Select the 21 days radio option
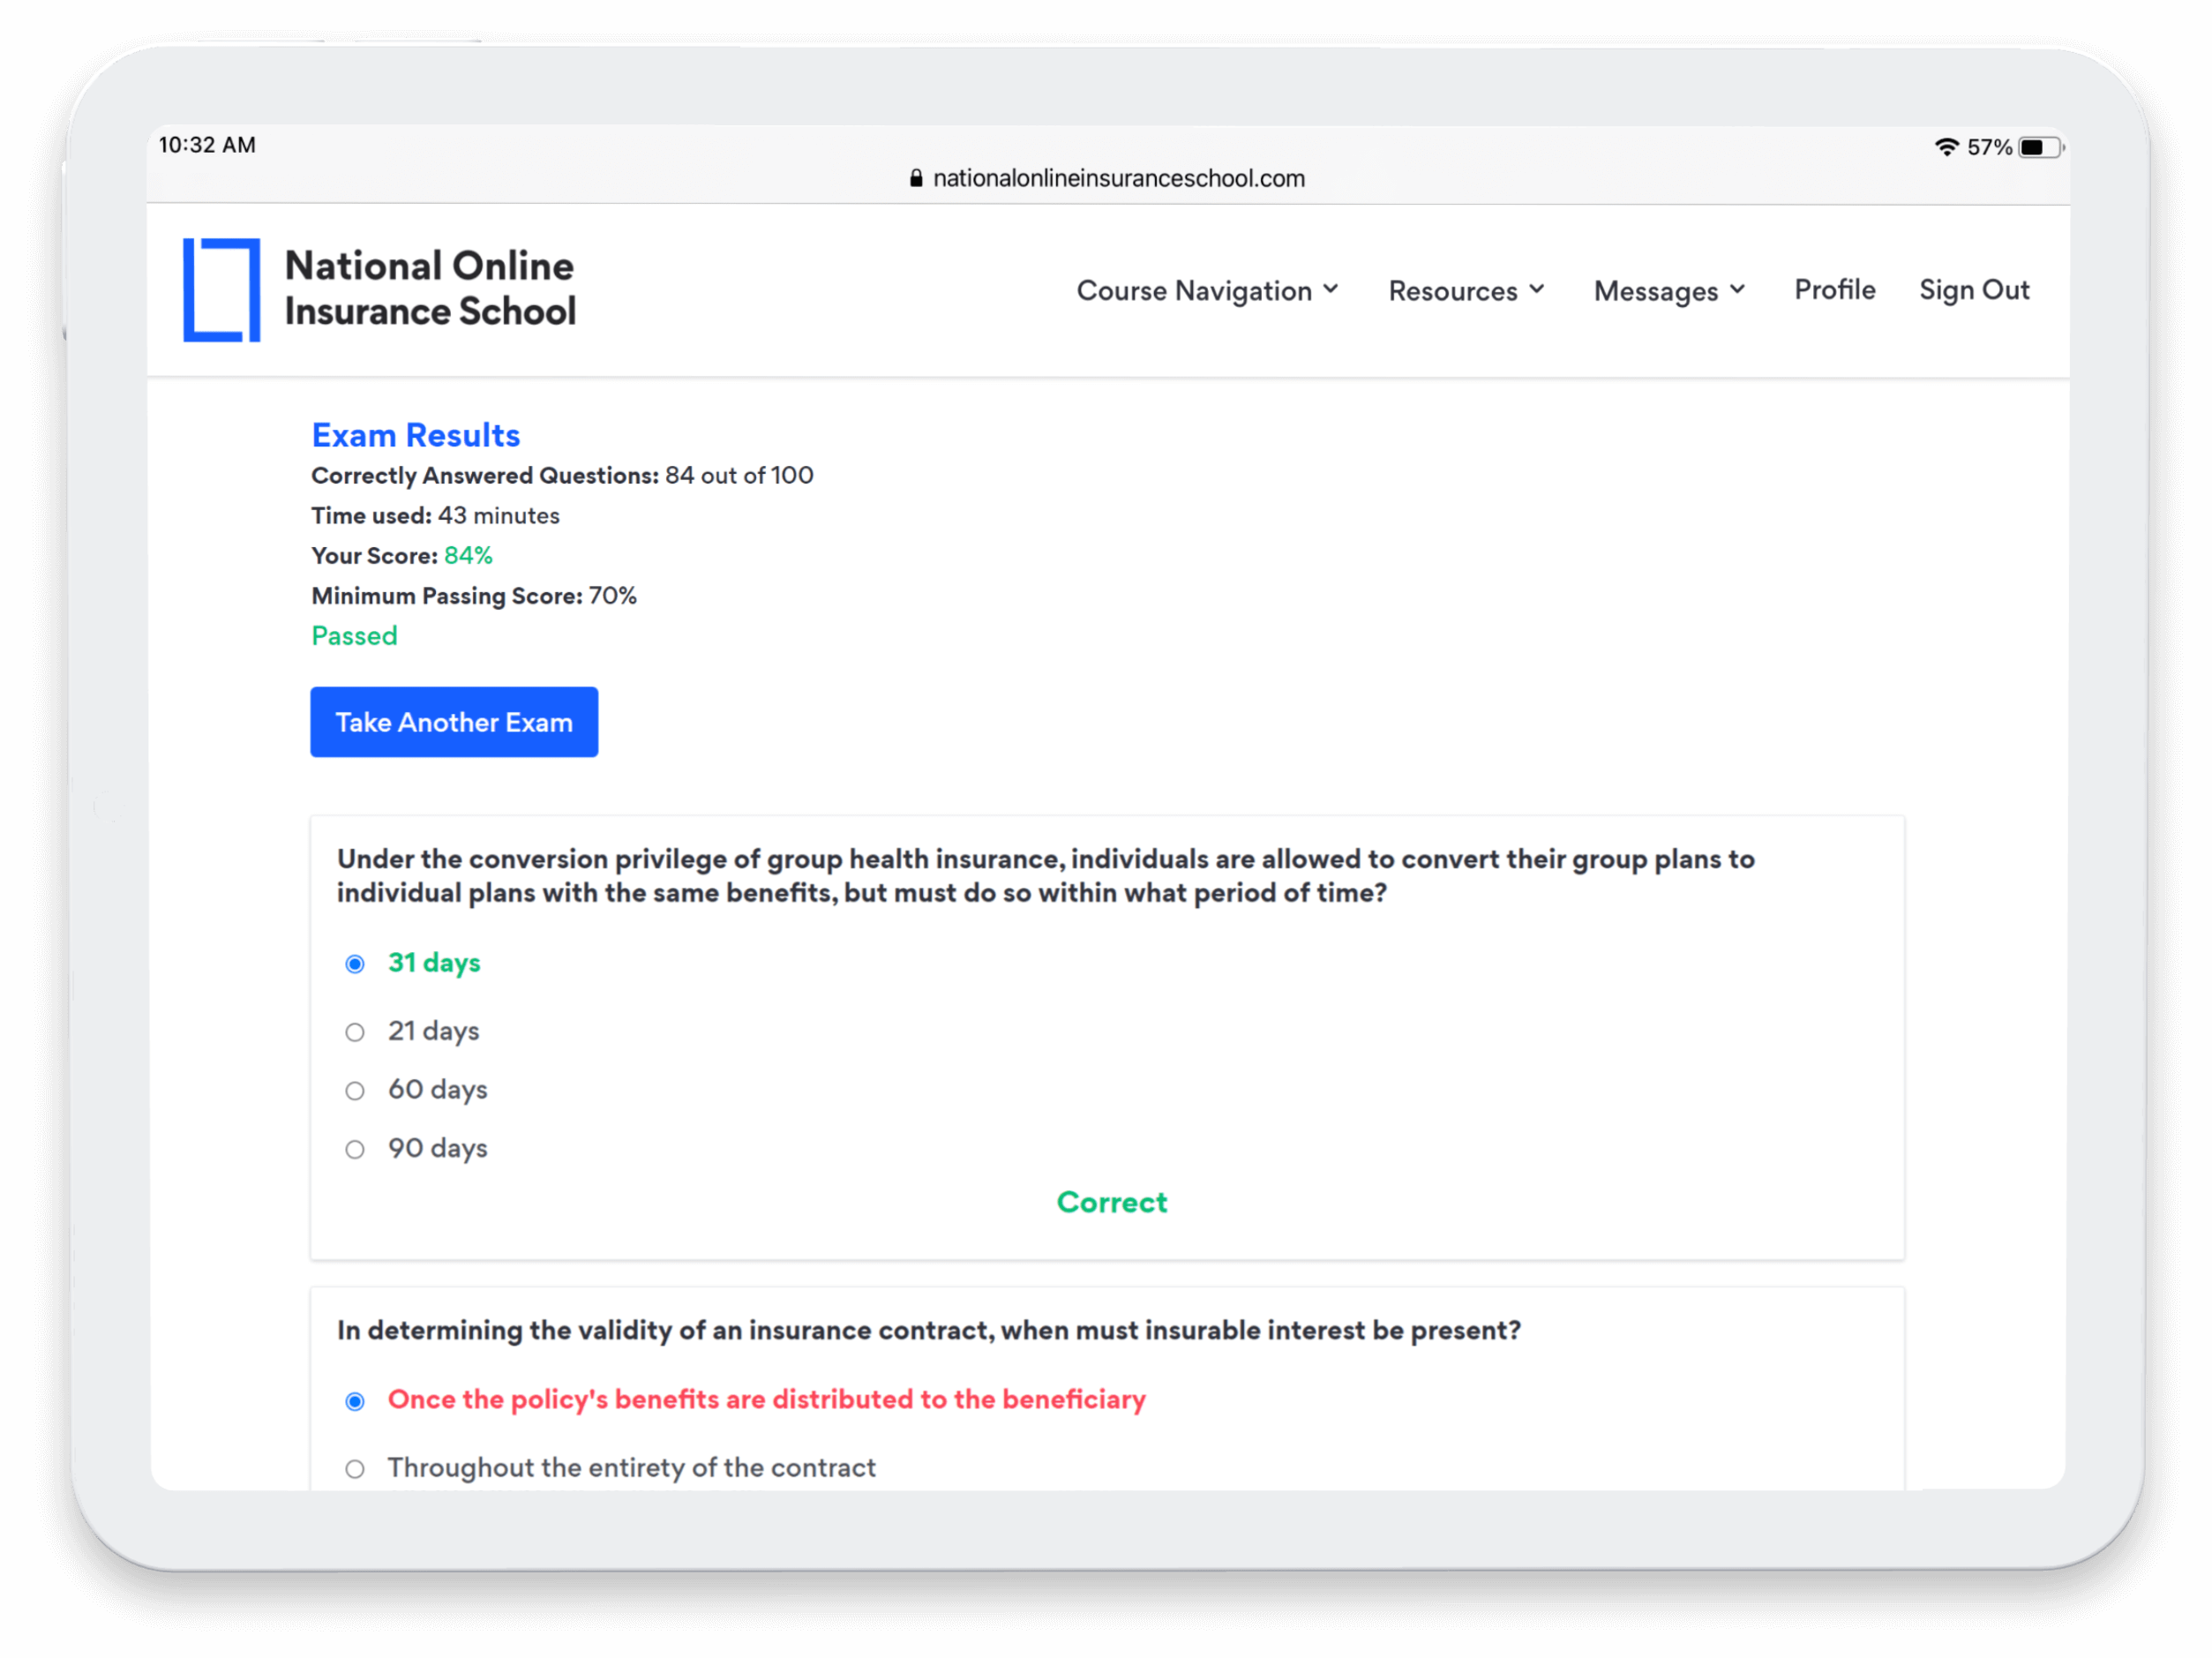Screen dimensions: 2212x1658 point(355,1032)
